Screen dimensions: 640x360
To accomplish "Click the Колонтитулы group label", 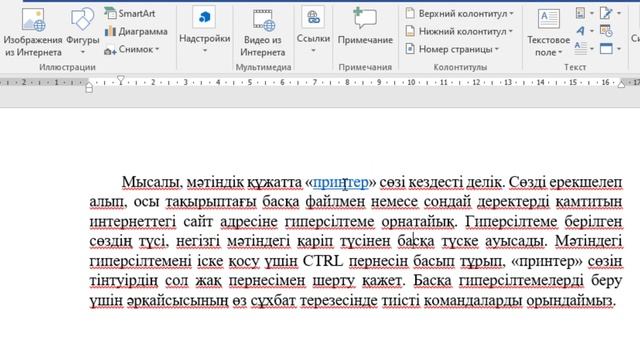I will pos(460,67).
